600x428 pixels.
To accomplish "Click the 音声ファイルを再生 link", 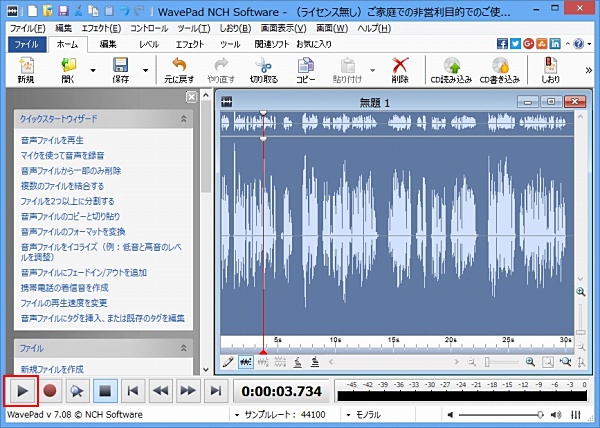I will pos(52,140).
